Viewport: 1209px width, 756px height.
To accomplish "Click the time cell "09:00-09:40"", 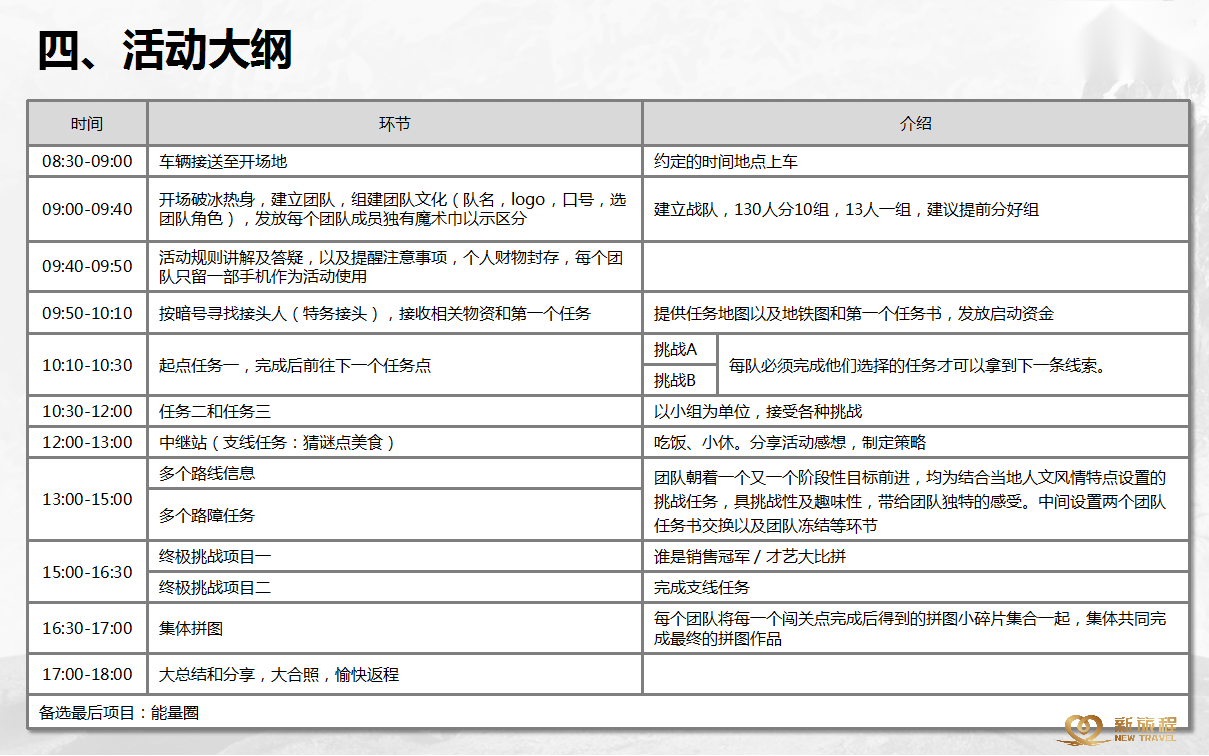I will point(87,209).
